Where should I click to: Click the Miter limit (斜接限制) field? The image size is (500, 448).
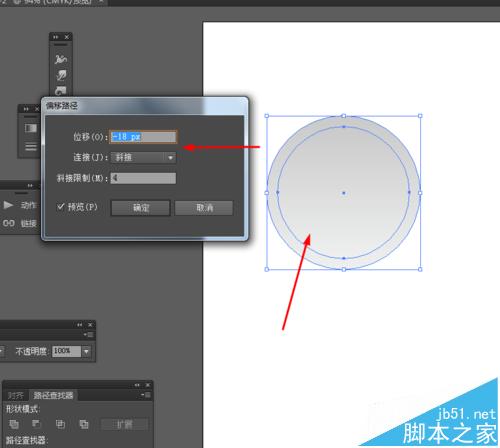(x=143, y=178)
